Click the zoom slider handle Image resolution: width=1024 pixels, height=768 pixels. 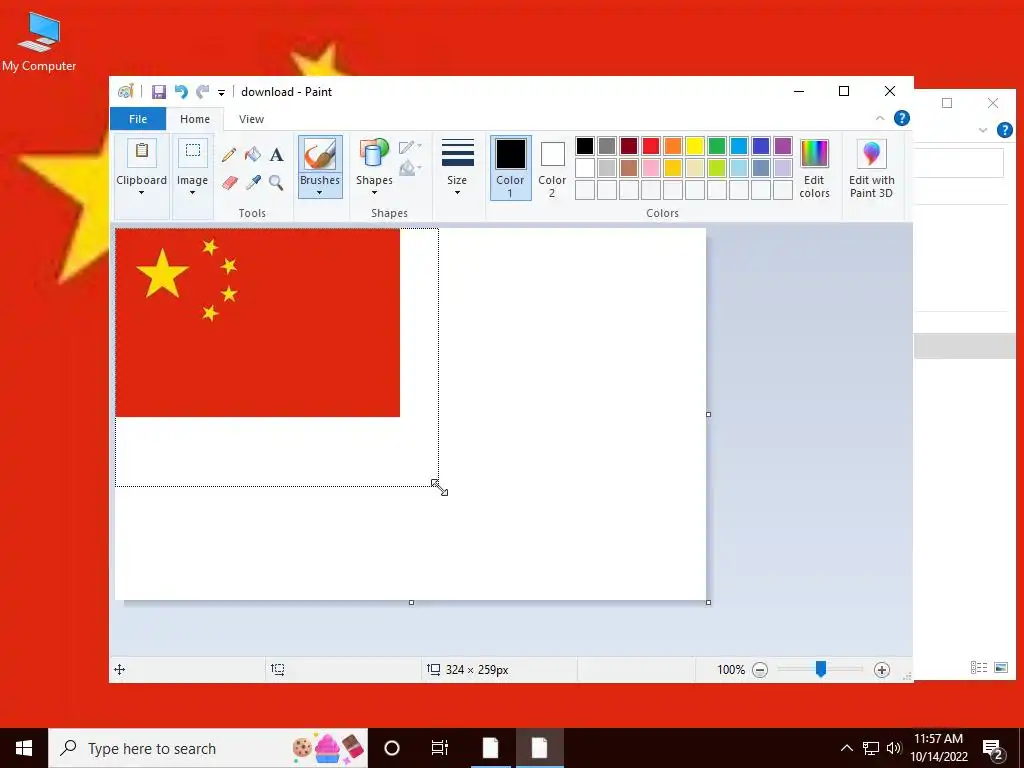(821, 669)
